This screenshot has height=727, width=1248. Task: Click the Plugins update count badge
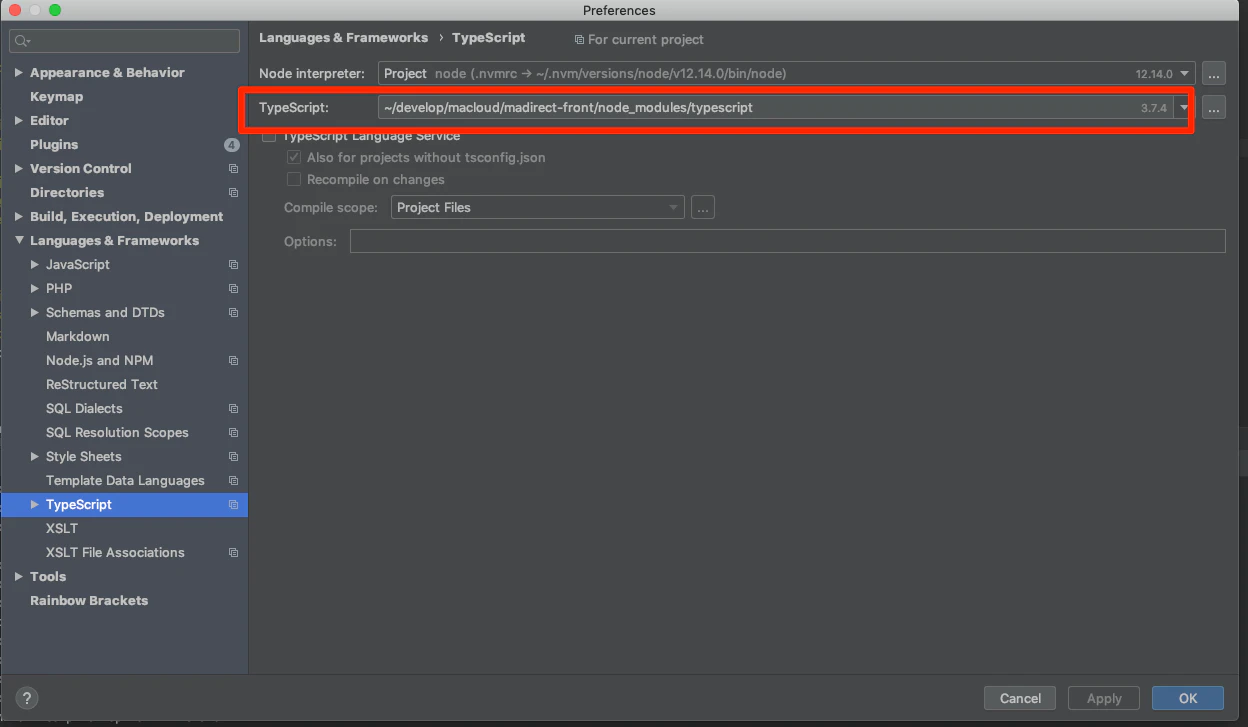coord(232,145)
